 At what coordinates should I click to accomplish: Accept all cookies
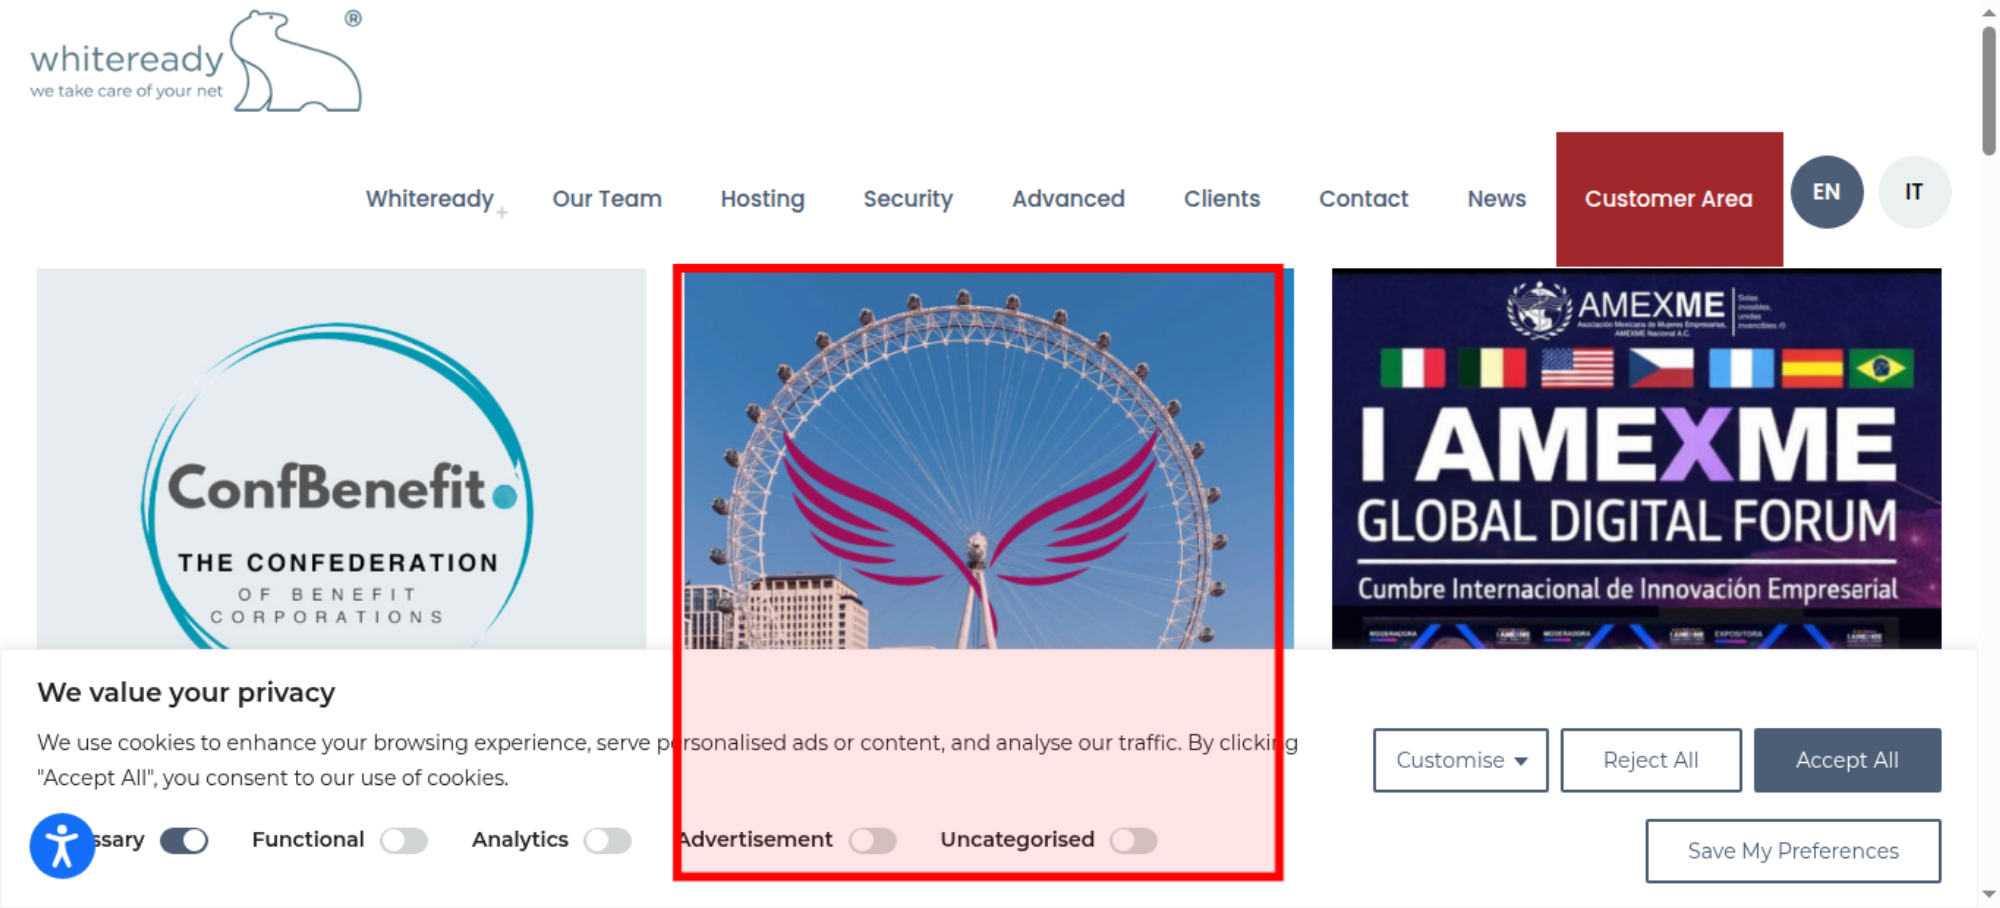coord(1847,760)
